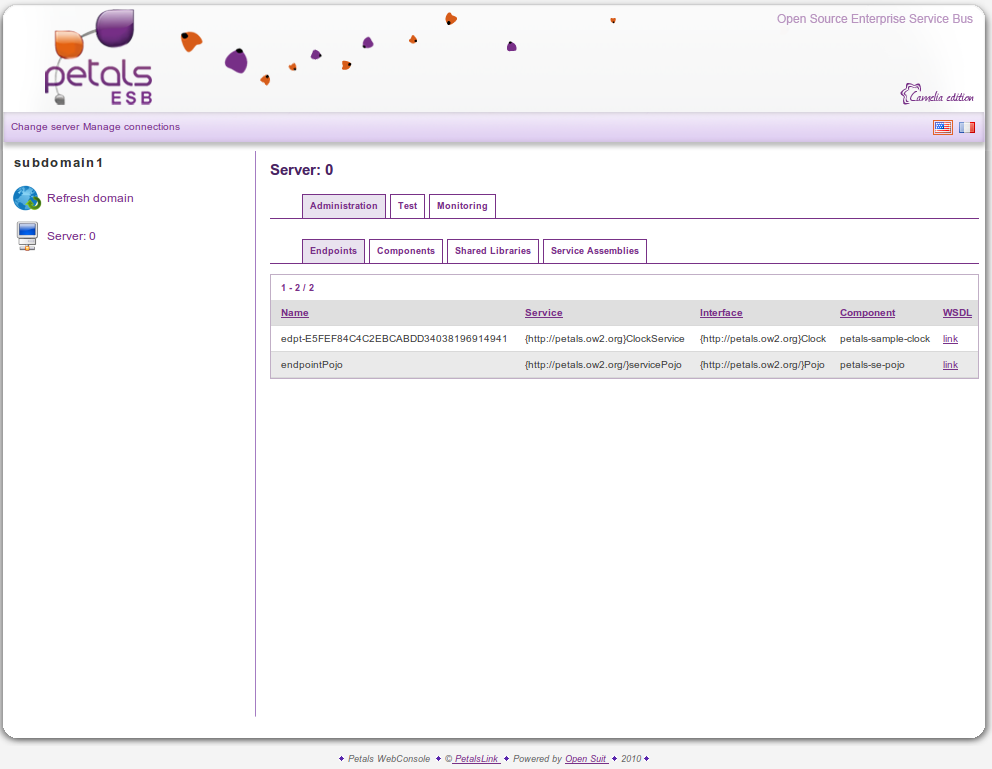Click the Refresh domain globe icon
The width and height of the screenshot is (992, 769).
click(x=27, y=198)
